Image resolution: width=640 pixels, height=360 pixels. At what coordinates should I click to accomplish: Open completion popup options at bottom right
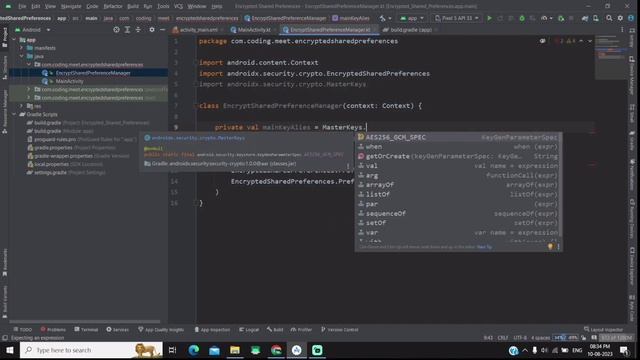558,247
